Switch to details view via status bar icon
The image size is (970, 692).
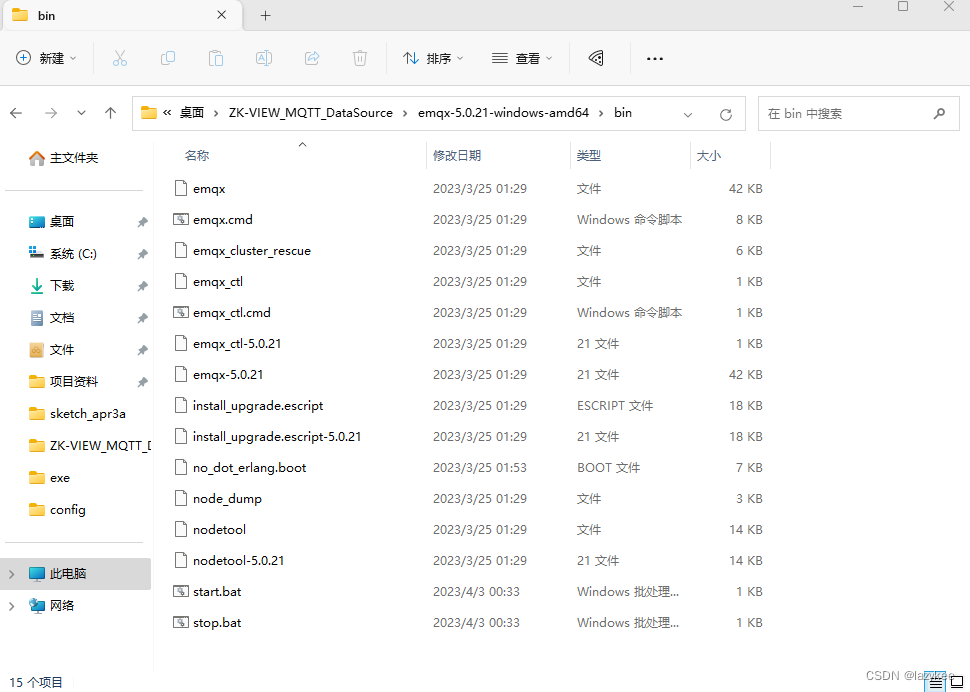(936, 682)
